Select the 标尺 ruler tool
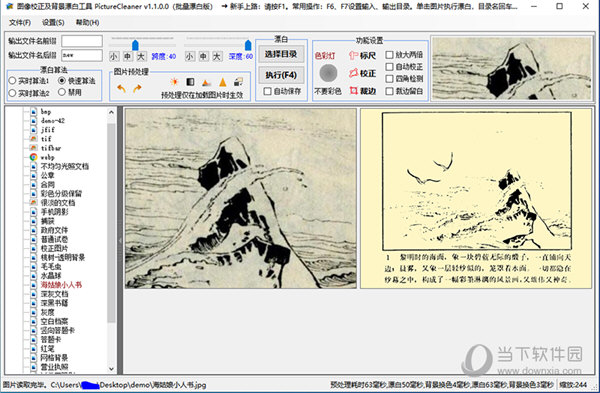The image size is (600, 393). [362, 55]
